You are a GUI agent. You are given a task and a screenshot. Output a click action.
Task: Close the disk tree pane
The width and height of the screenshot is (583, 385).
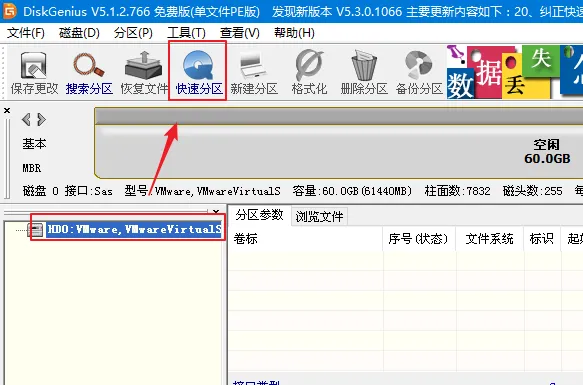point(216,212)
